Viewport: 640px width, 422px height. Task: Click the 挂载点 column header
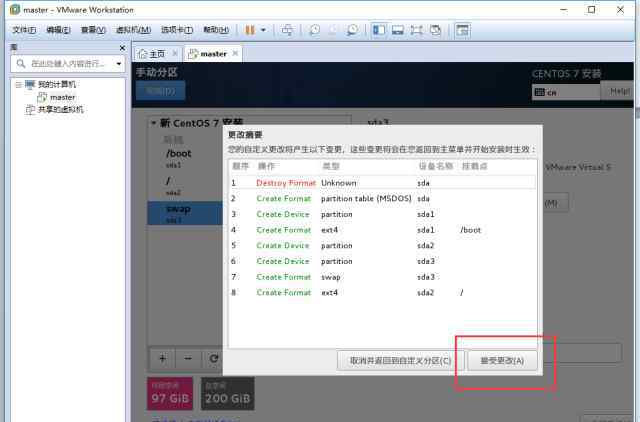(x=474, y=166)
